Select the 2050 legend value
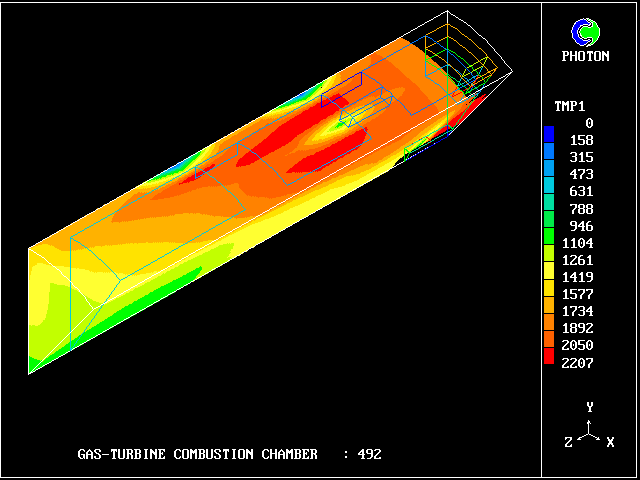The height and width of the screenshot is (480, 640). tap(577, 345)
